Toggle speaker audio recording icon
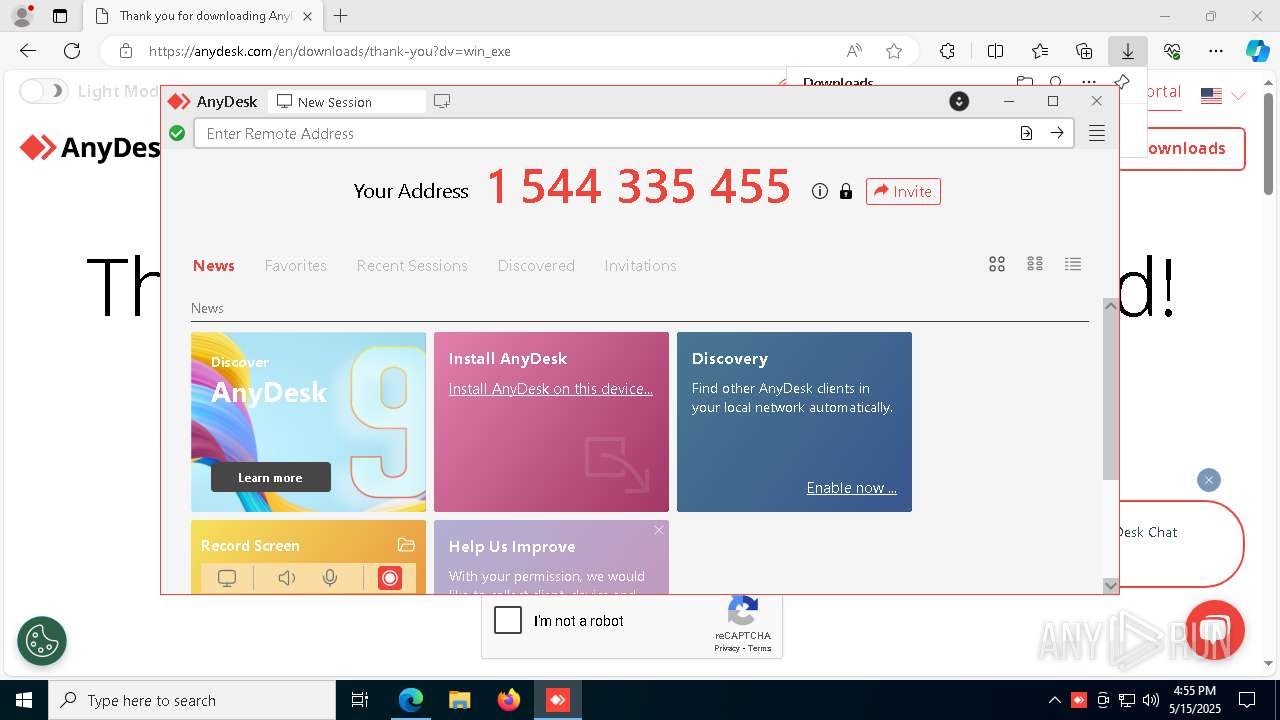This screenshot has width=1280, height=720. 286,578
